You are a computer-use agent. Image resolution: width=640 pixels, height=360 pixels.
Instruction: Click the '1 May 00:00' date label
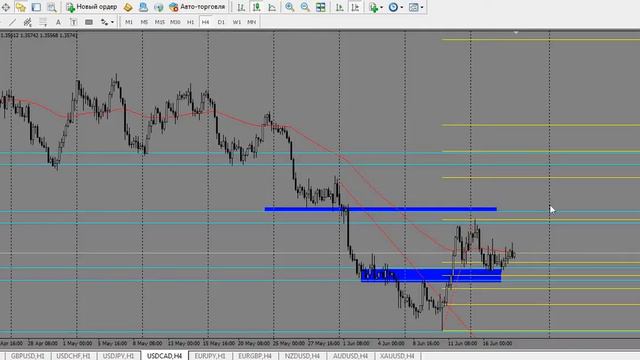(78, 344)
